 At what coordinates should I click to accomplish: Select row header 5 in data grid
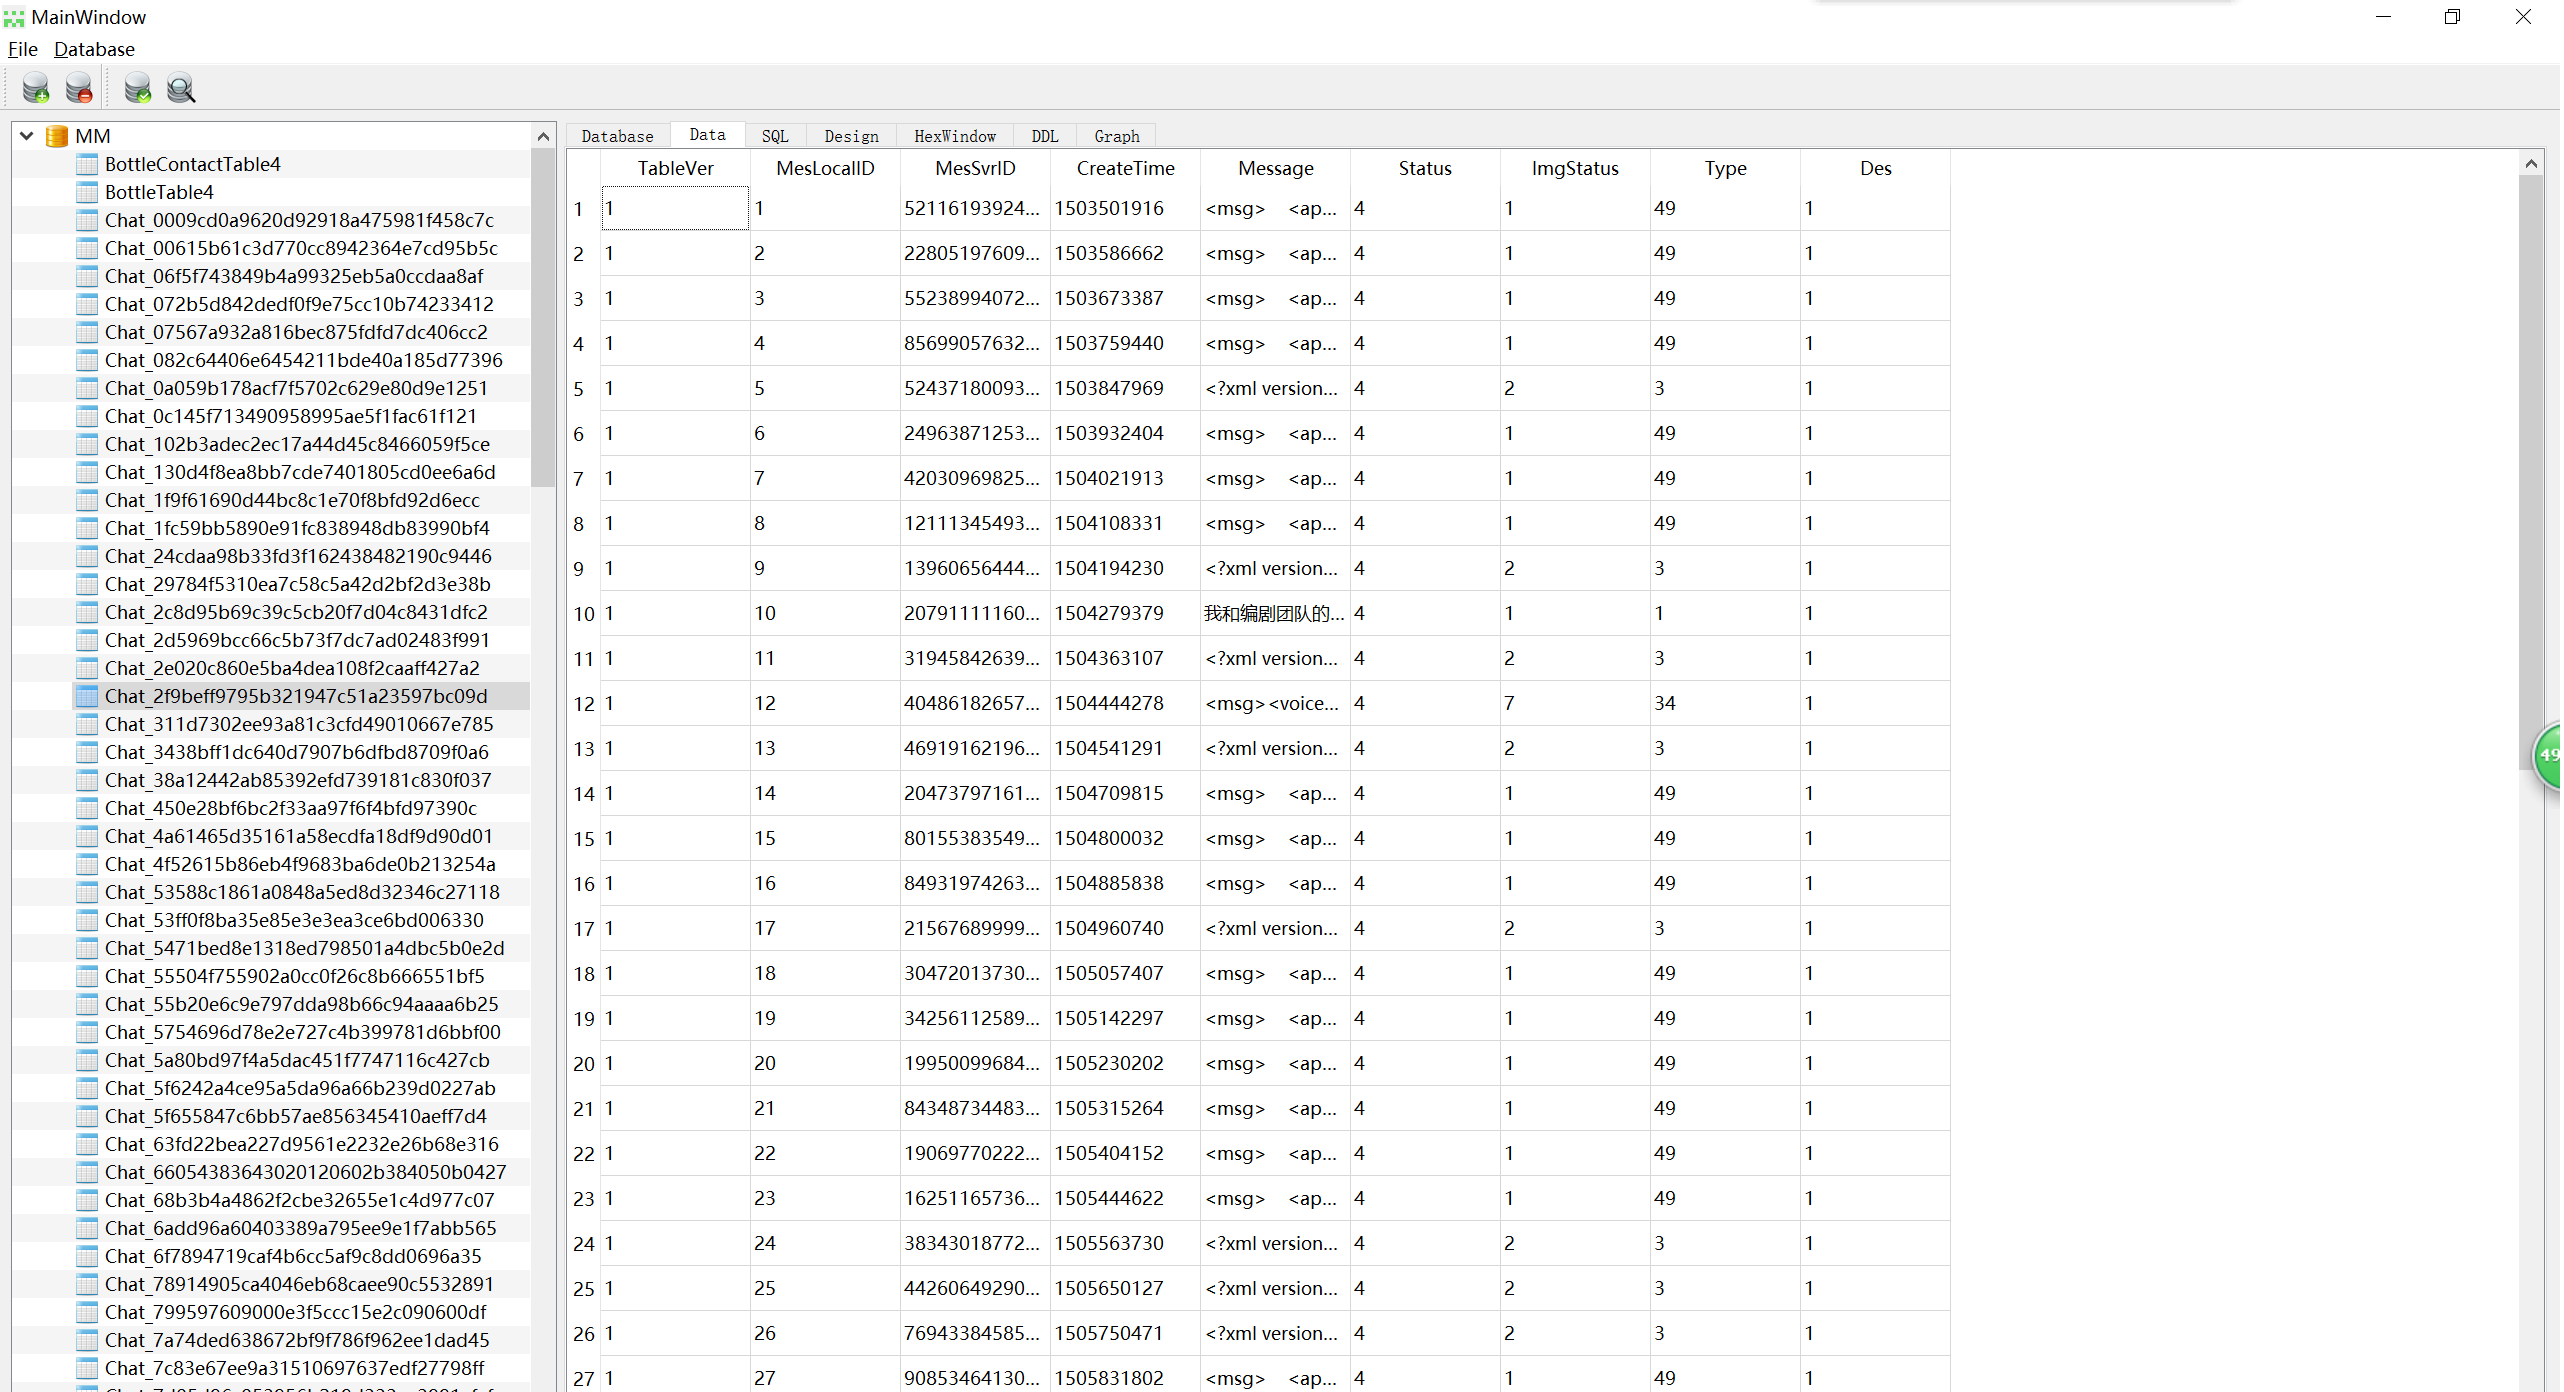[x=584, y=389]
